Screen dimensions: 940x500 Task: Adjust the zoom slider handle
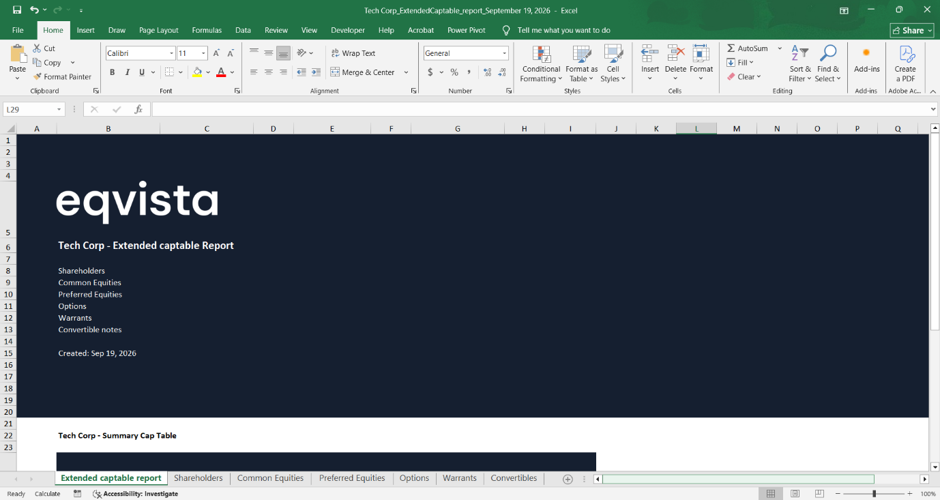click(x=874, y=493)
